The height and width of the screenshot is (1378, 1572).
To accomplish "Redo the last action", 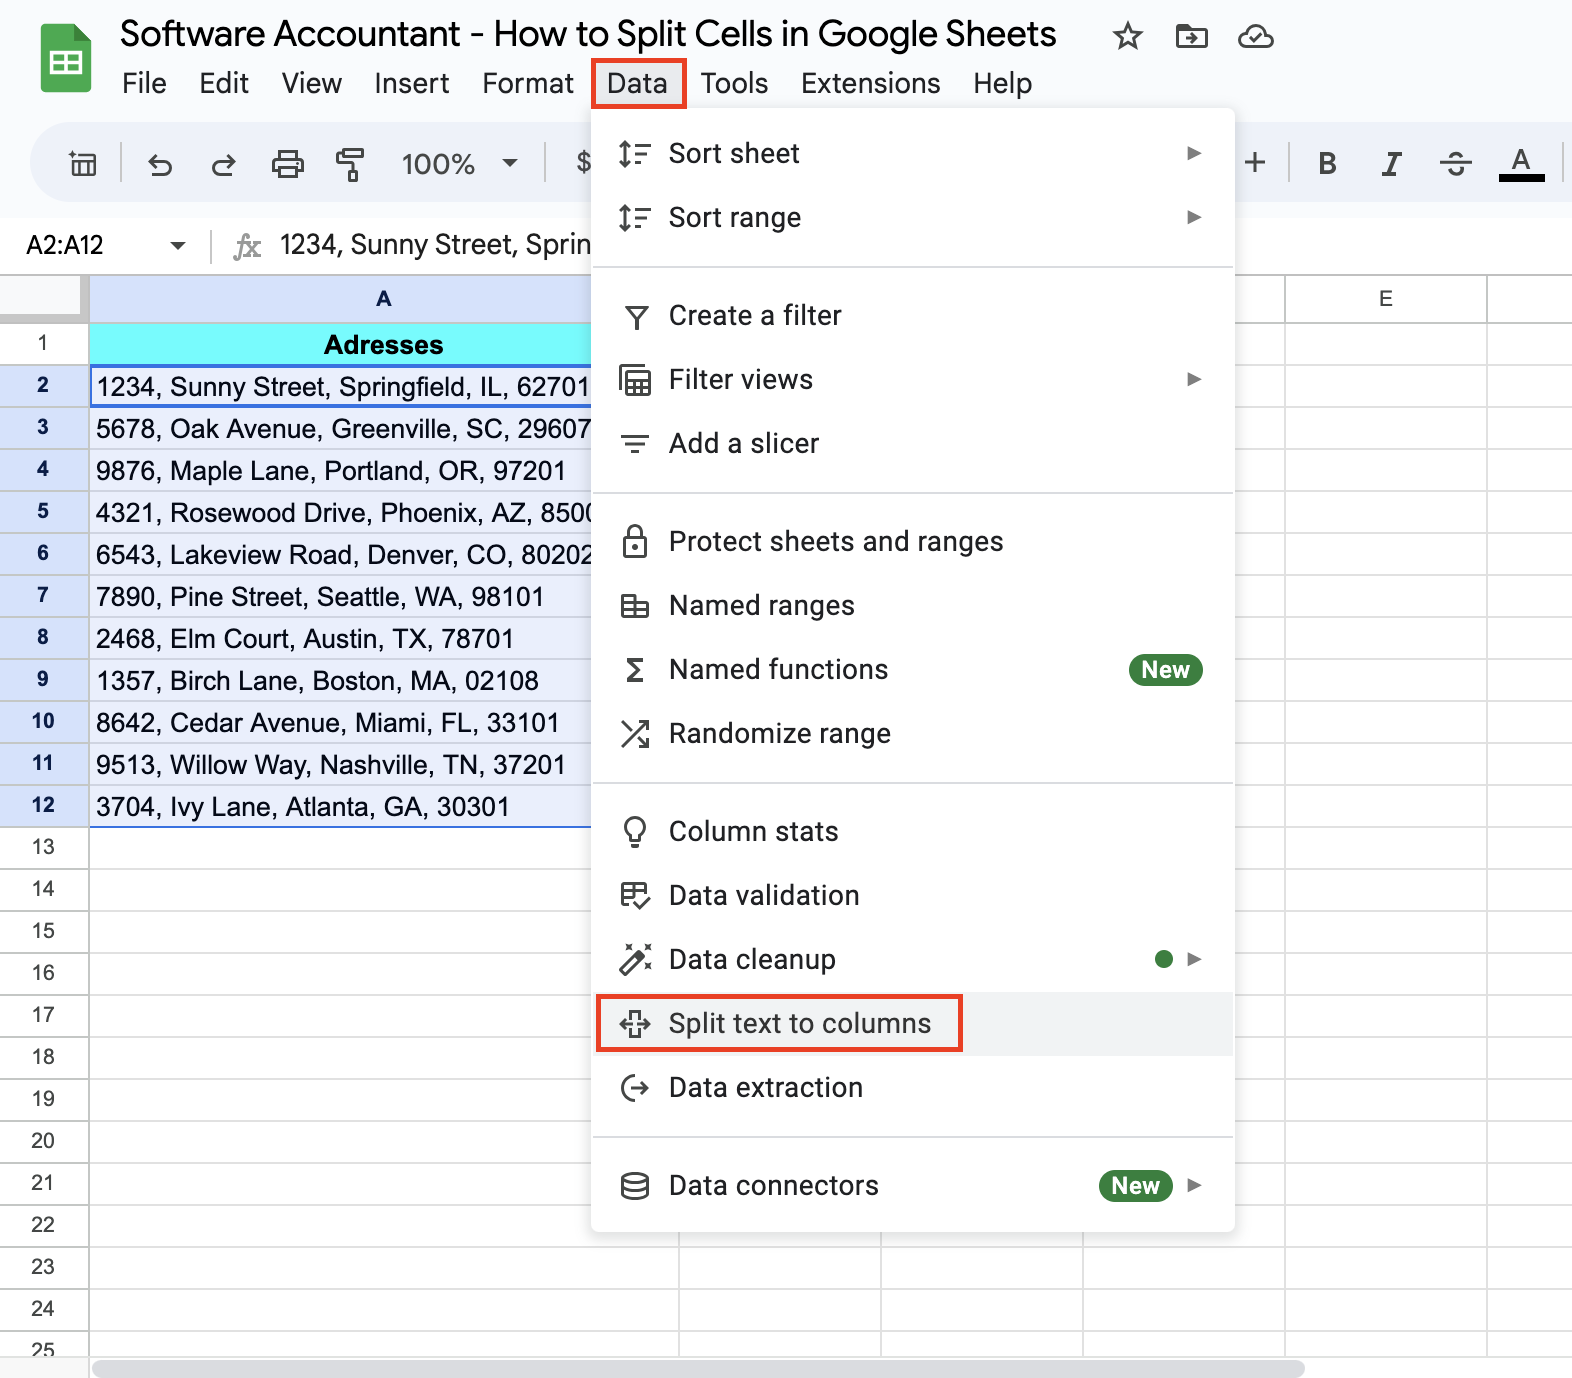I will pyautogui.click(x=223, y=163).
